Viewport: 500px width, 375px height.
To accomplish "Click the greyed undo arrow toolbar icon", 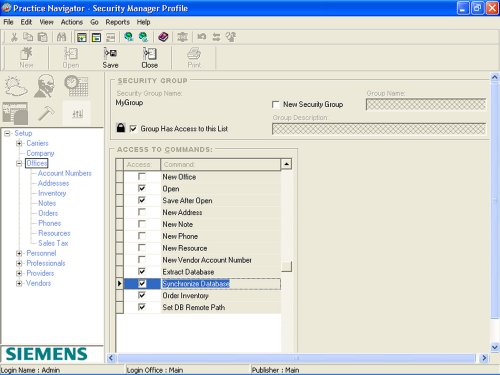I will [x=201, y=37].
